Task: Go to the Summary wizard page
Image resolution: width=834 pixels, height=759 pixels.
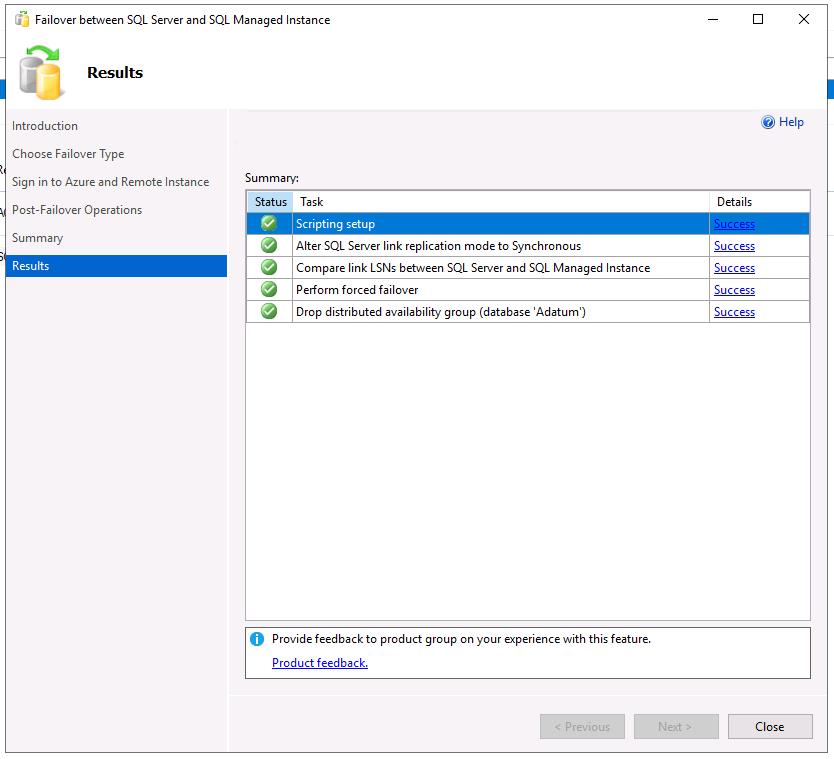Action: [x=37, y=238]
